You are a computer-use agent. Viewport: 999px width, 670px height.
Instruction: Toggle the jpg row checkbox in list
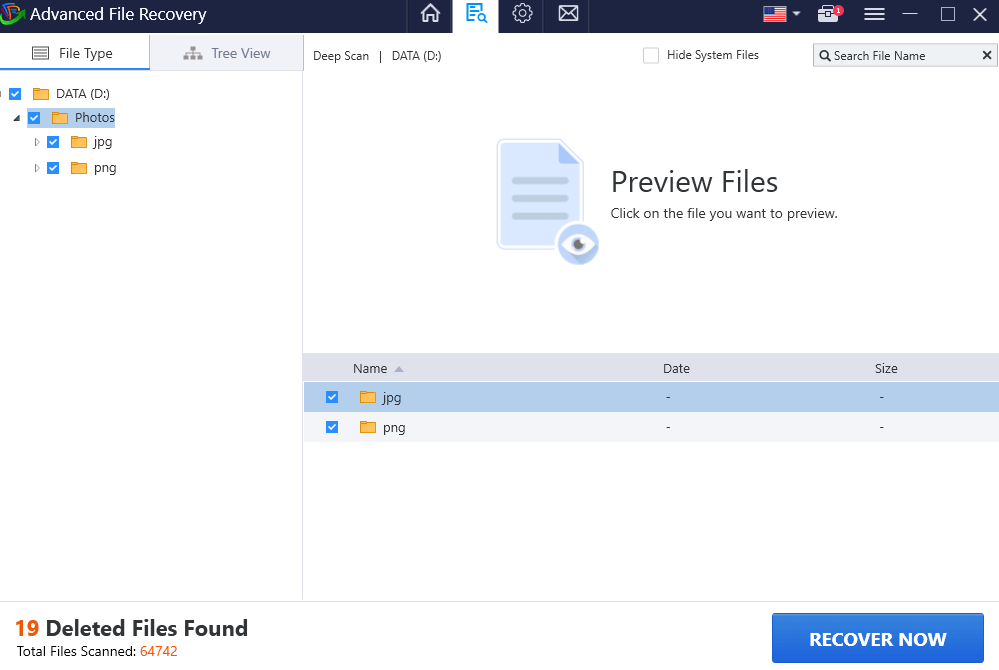pyautogui.click(x=332, y=397)
